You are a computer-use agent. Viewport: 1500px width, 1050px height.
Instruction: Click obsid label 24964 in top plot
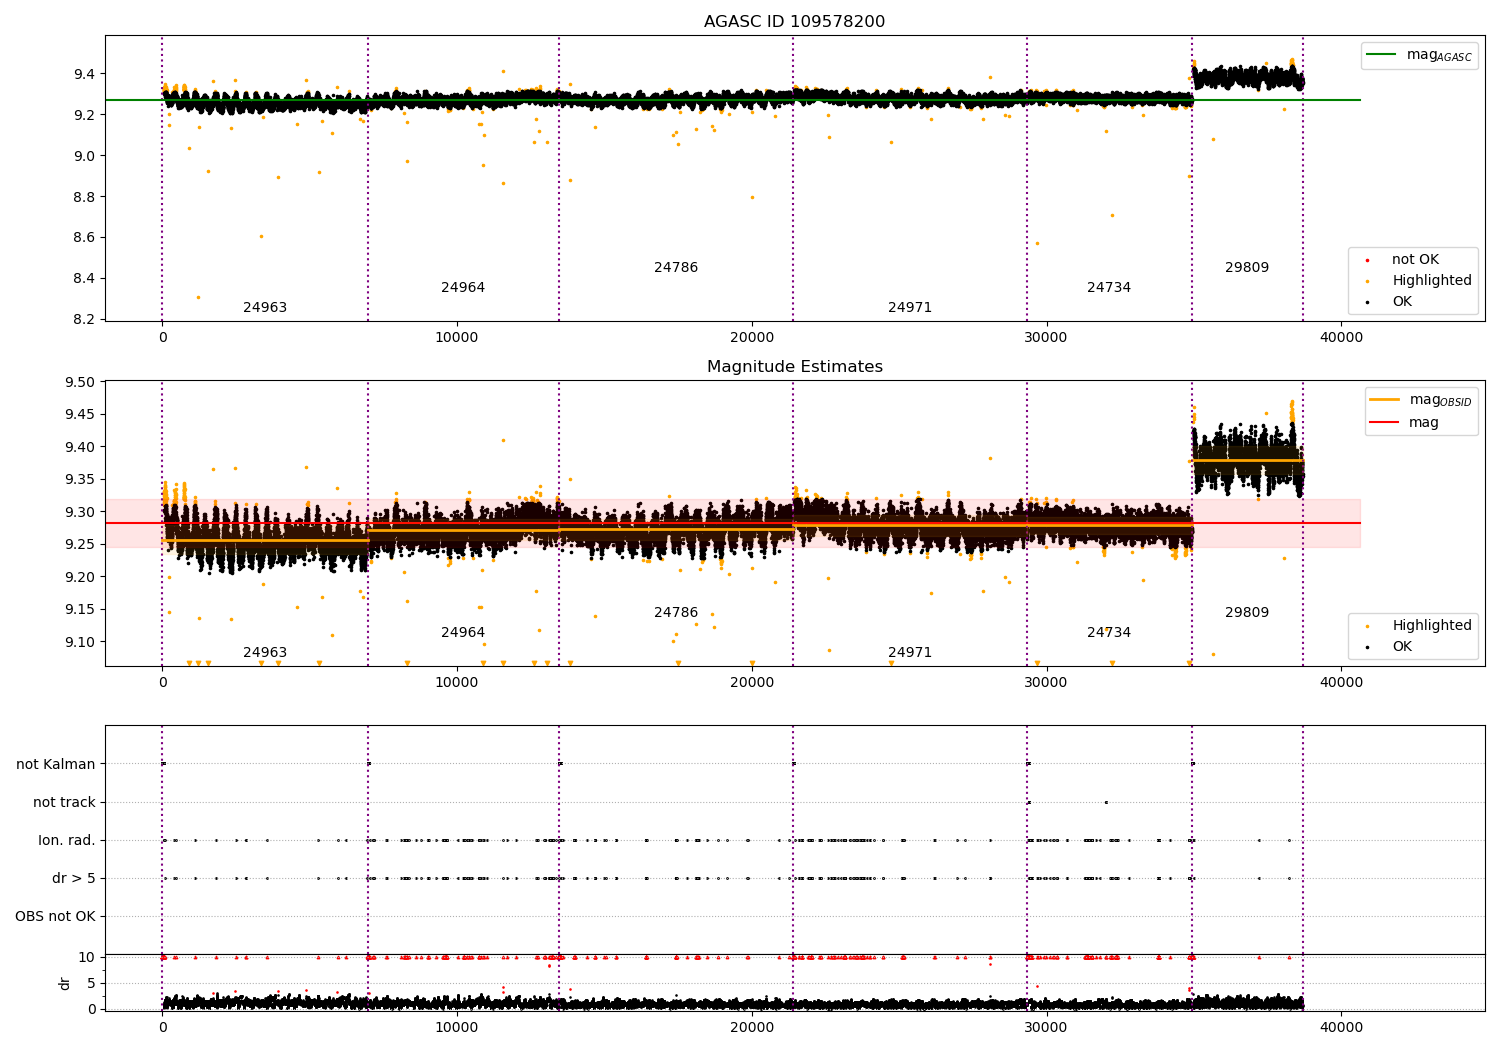pos(463,288)
